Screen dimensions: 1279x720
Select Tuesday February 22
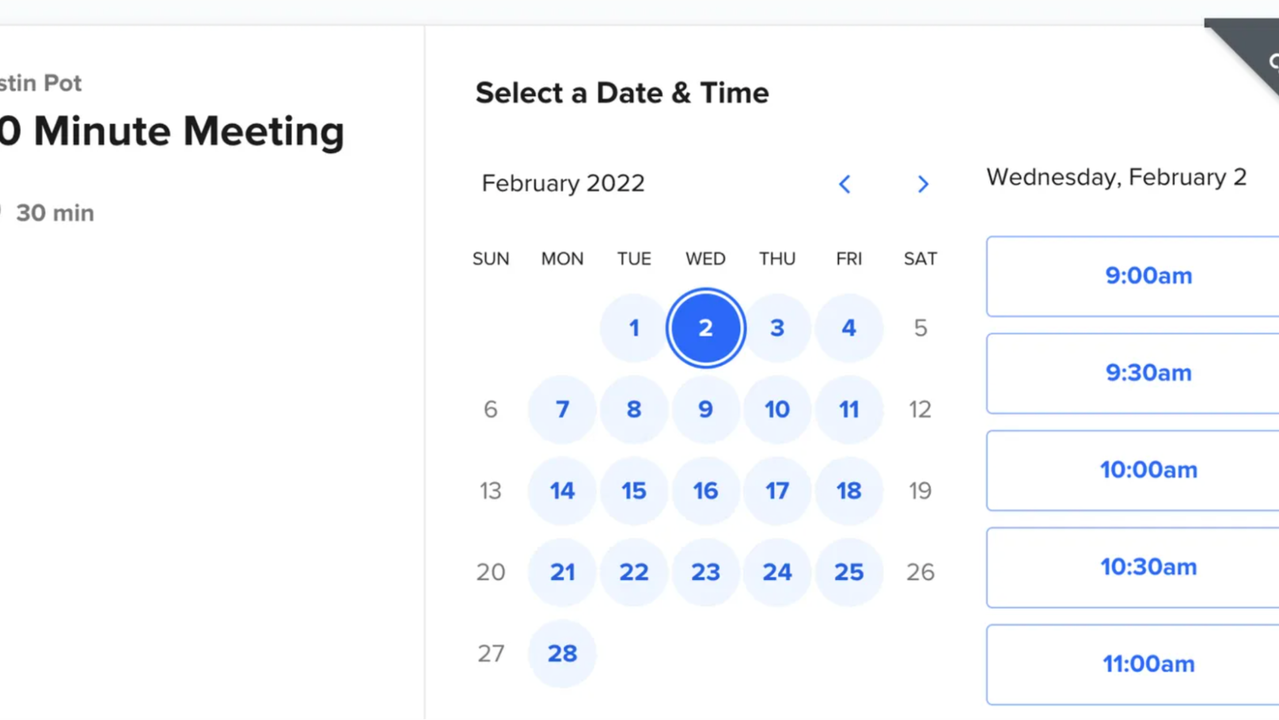tap(634, 572)
